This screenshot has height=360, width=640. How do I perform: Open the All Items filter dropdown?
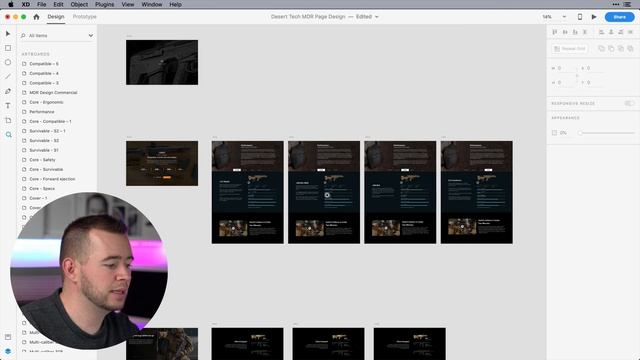tap(91, 36)
